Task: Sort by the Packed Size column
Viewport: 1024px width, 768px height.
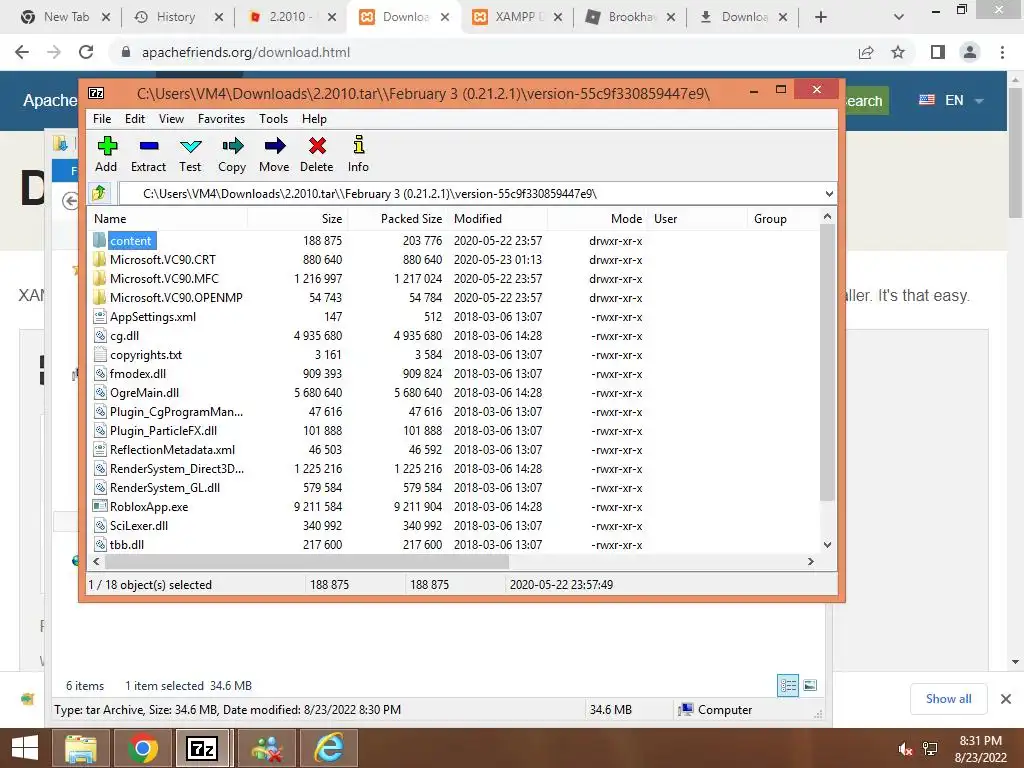Action: (398, 219)
